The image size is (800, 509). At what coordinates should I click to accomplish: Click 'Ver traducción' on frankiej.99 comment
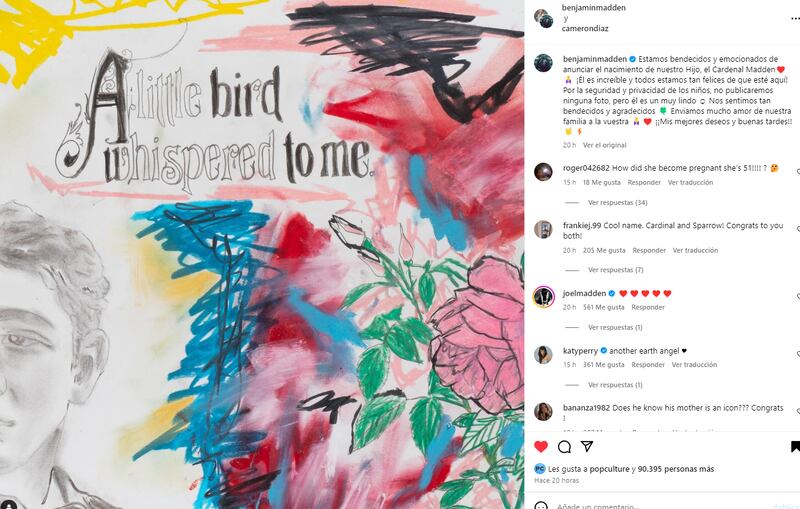(695, 250)
